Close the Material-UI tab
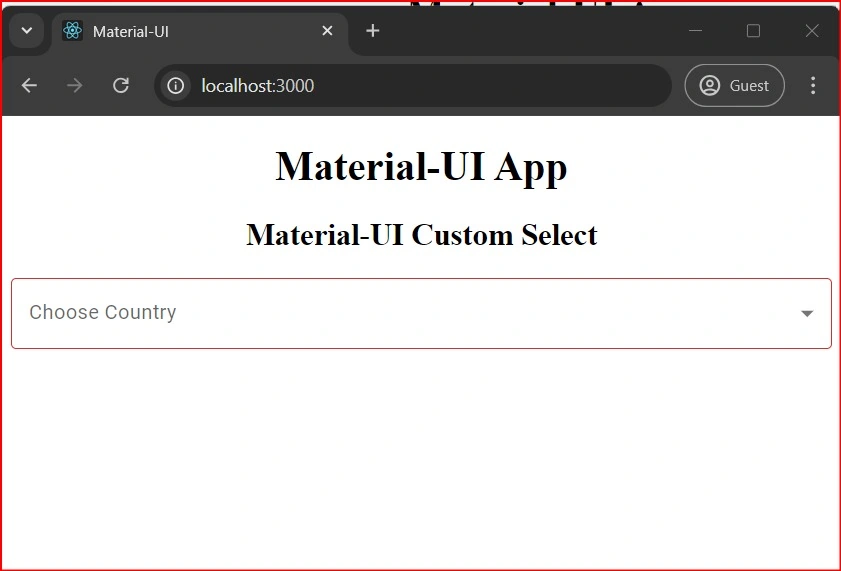 pyautogui.click(x=327, y=31)
